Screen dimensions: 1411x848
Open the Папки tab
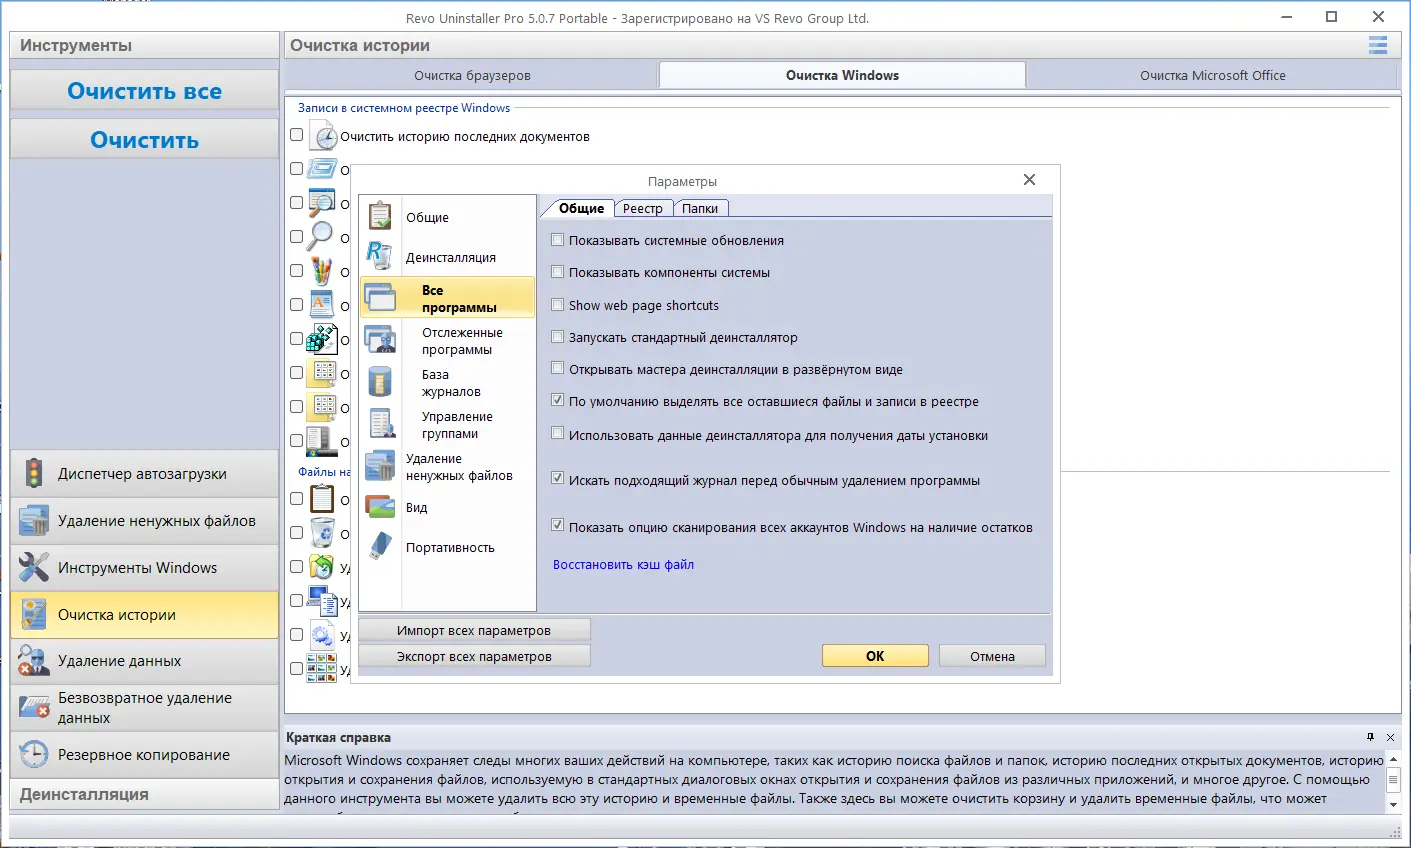(700, 208)
